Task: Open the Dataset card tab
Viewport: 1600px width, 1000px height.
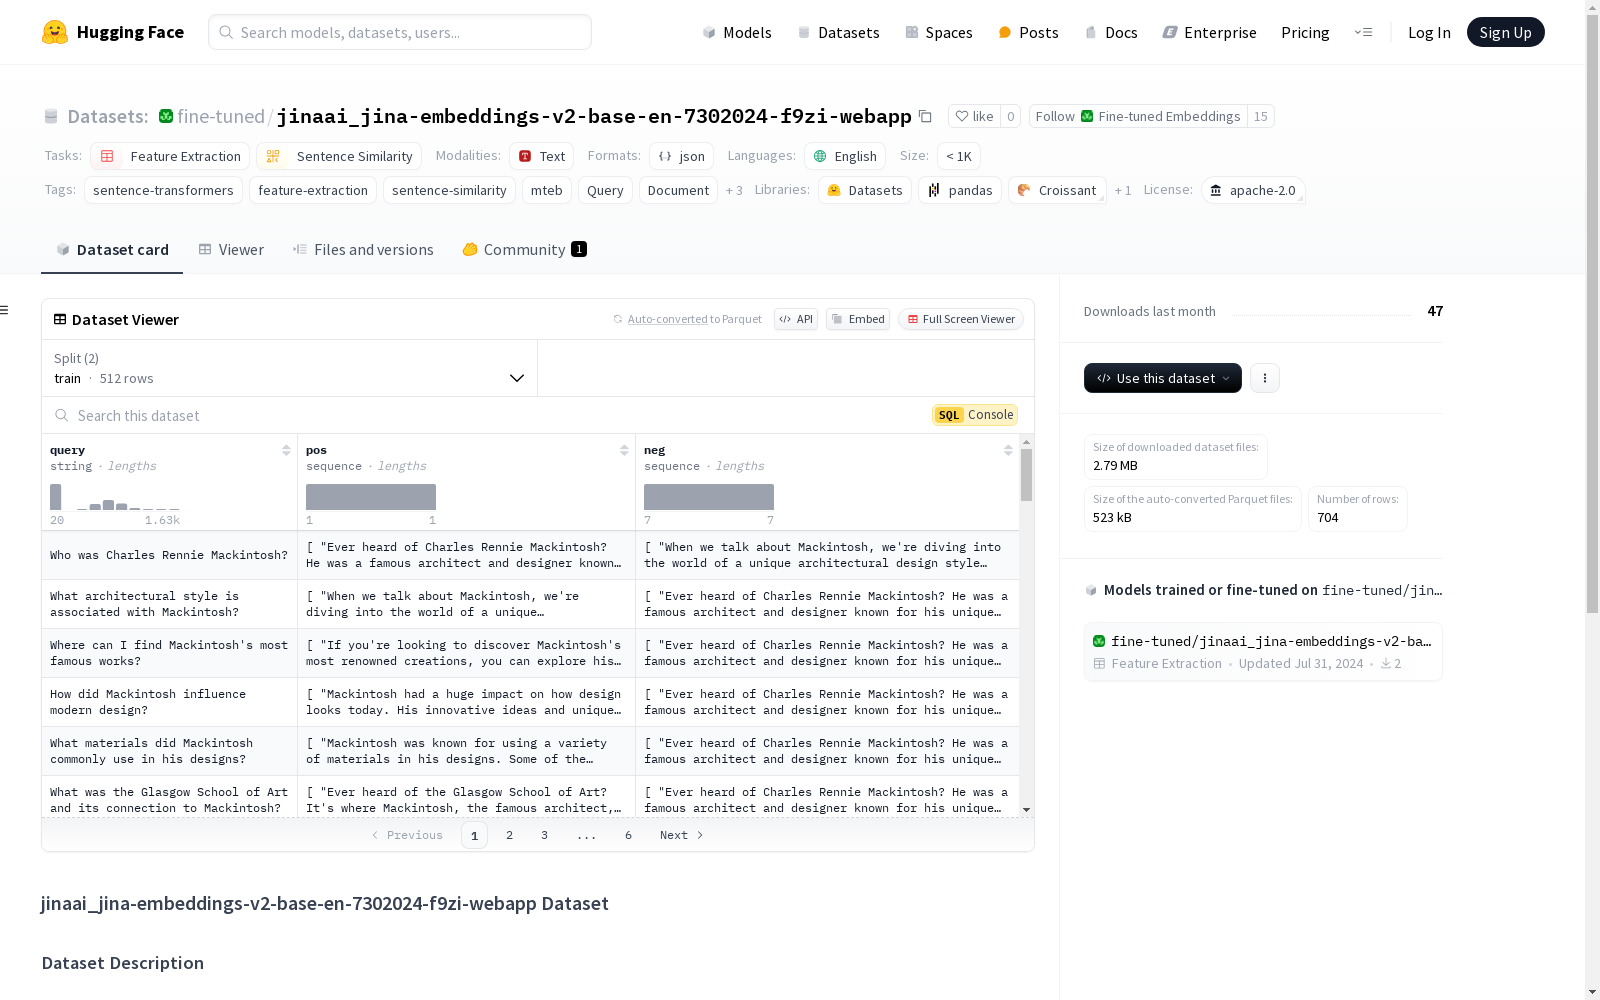Action: [x=112, y=250]
